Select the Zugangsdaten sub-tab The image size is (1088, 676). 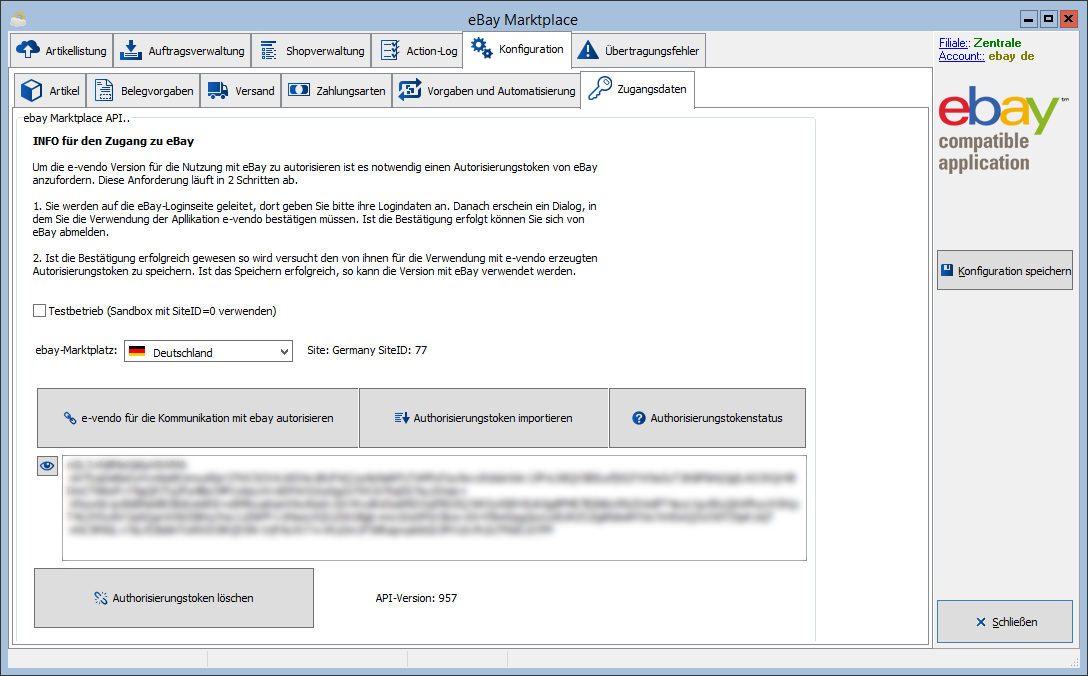tap(637, 90)
